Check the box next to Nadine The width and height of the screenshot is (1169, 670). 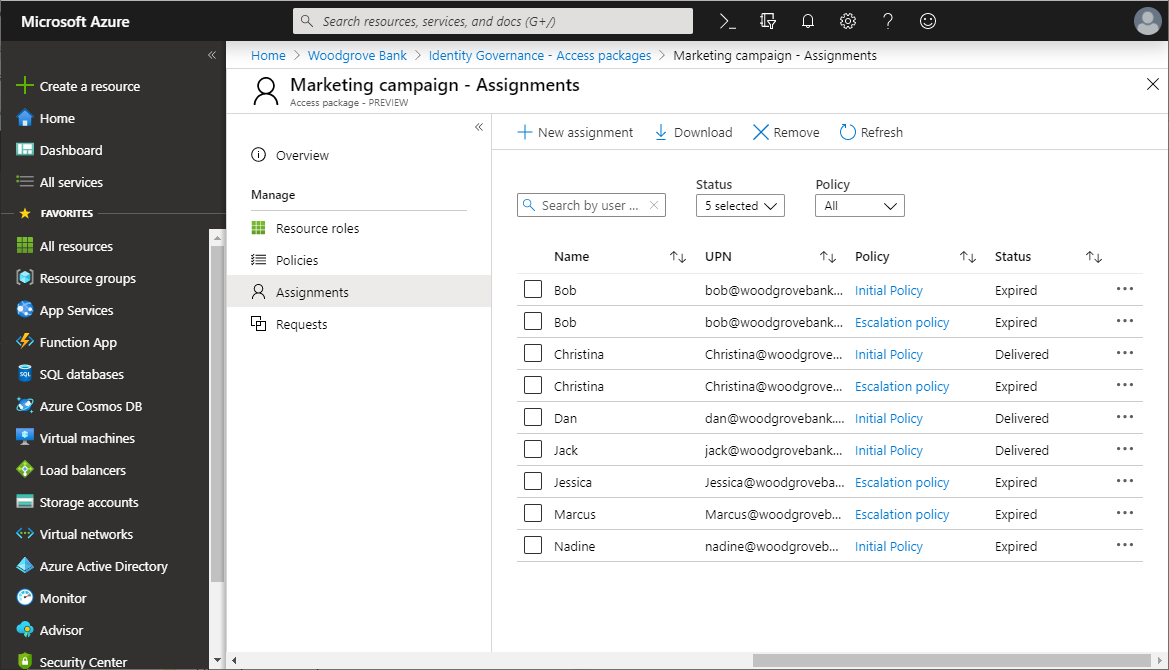(533, 546)
